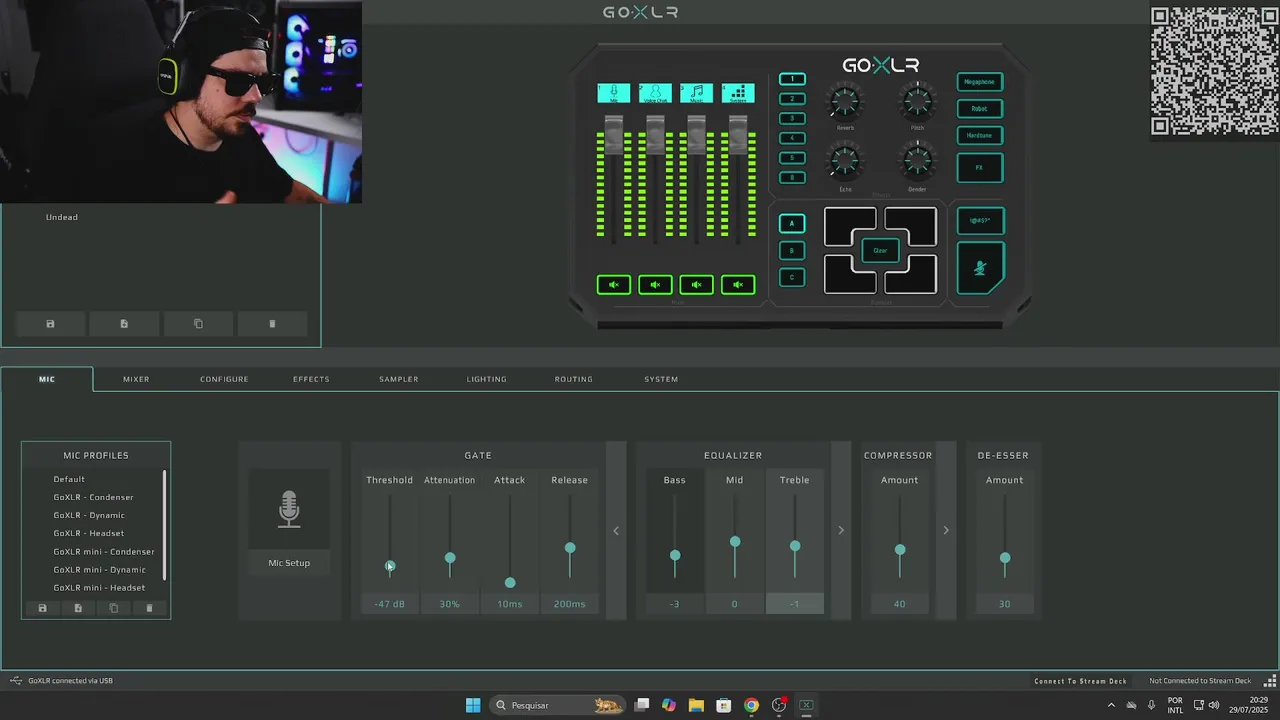Delete the mic profile with the trash icon
The width and height of the screenshot is (1280, 720).
[150, 608]
